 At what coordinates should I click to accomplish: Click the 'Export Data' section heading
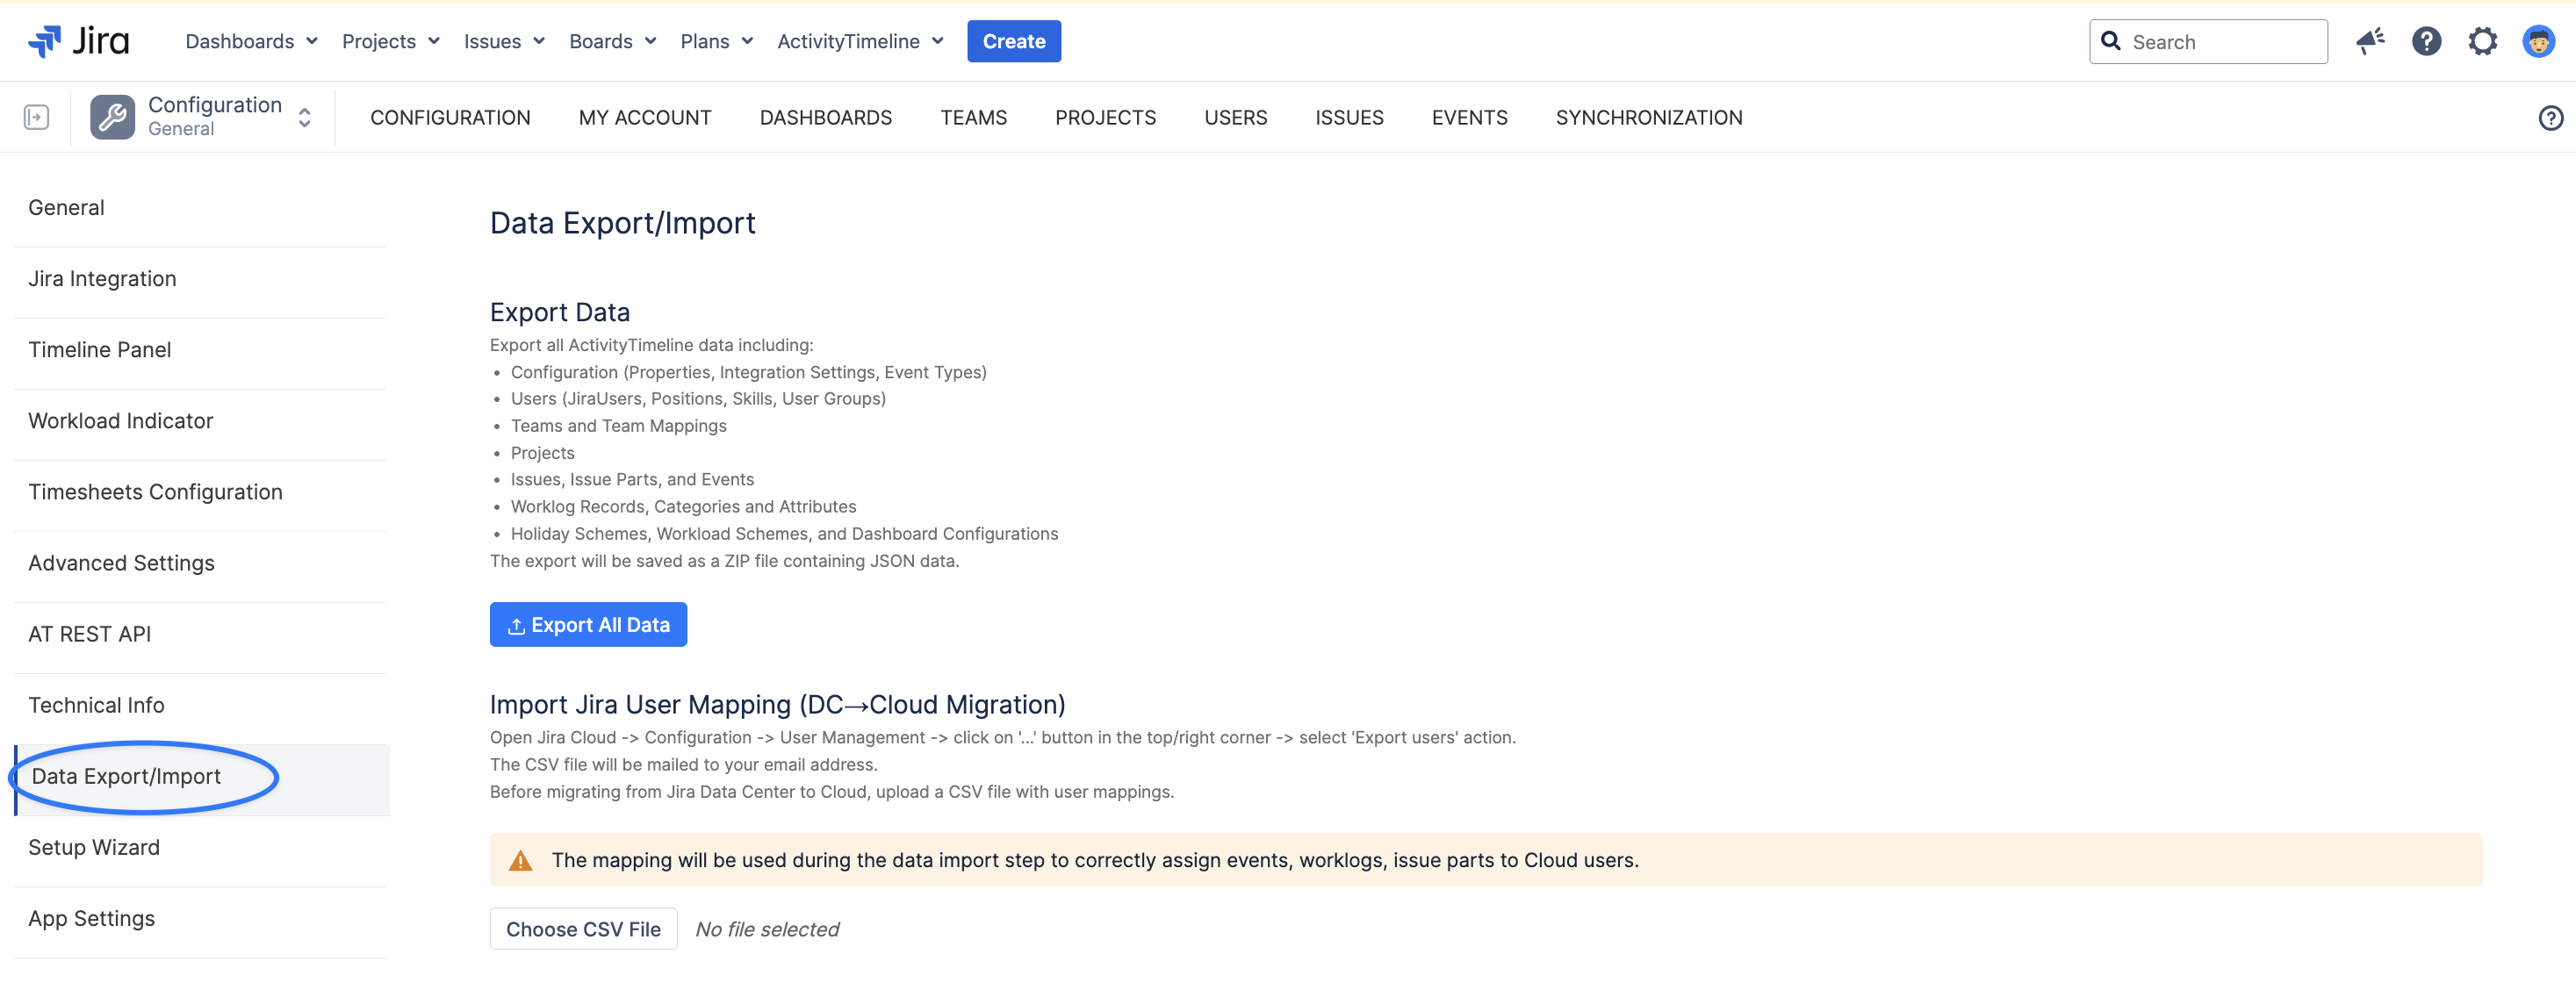coord(560,312)
